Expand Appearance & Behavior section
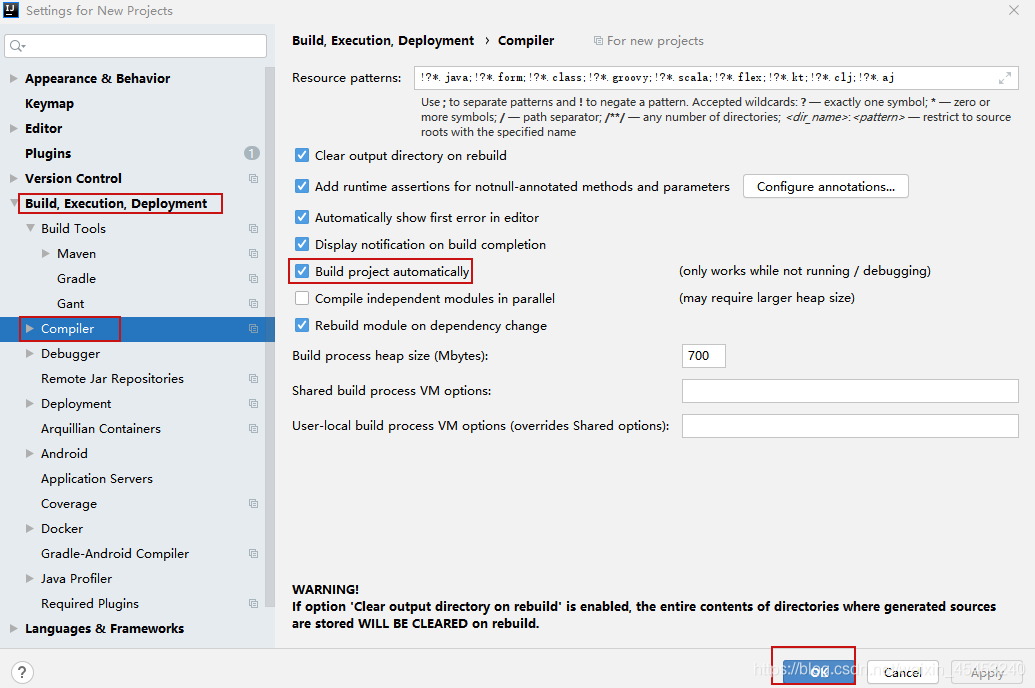 tap(13, 79)
